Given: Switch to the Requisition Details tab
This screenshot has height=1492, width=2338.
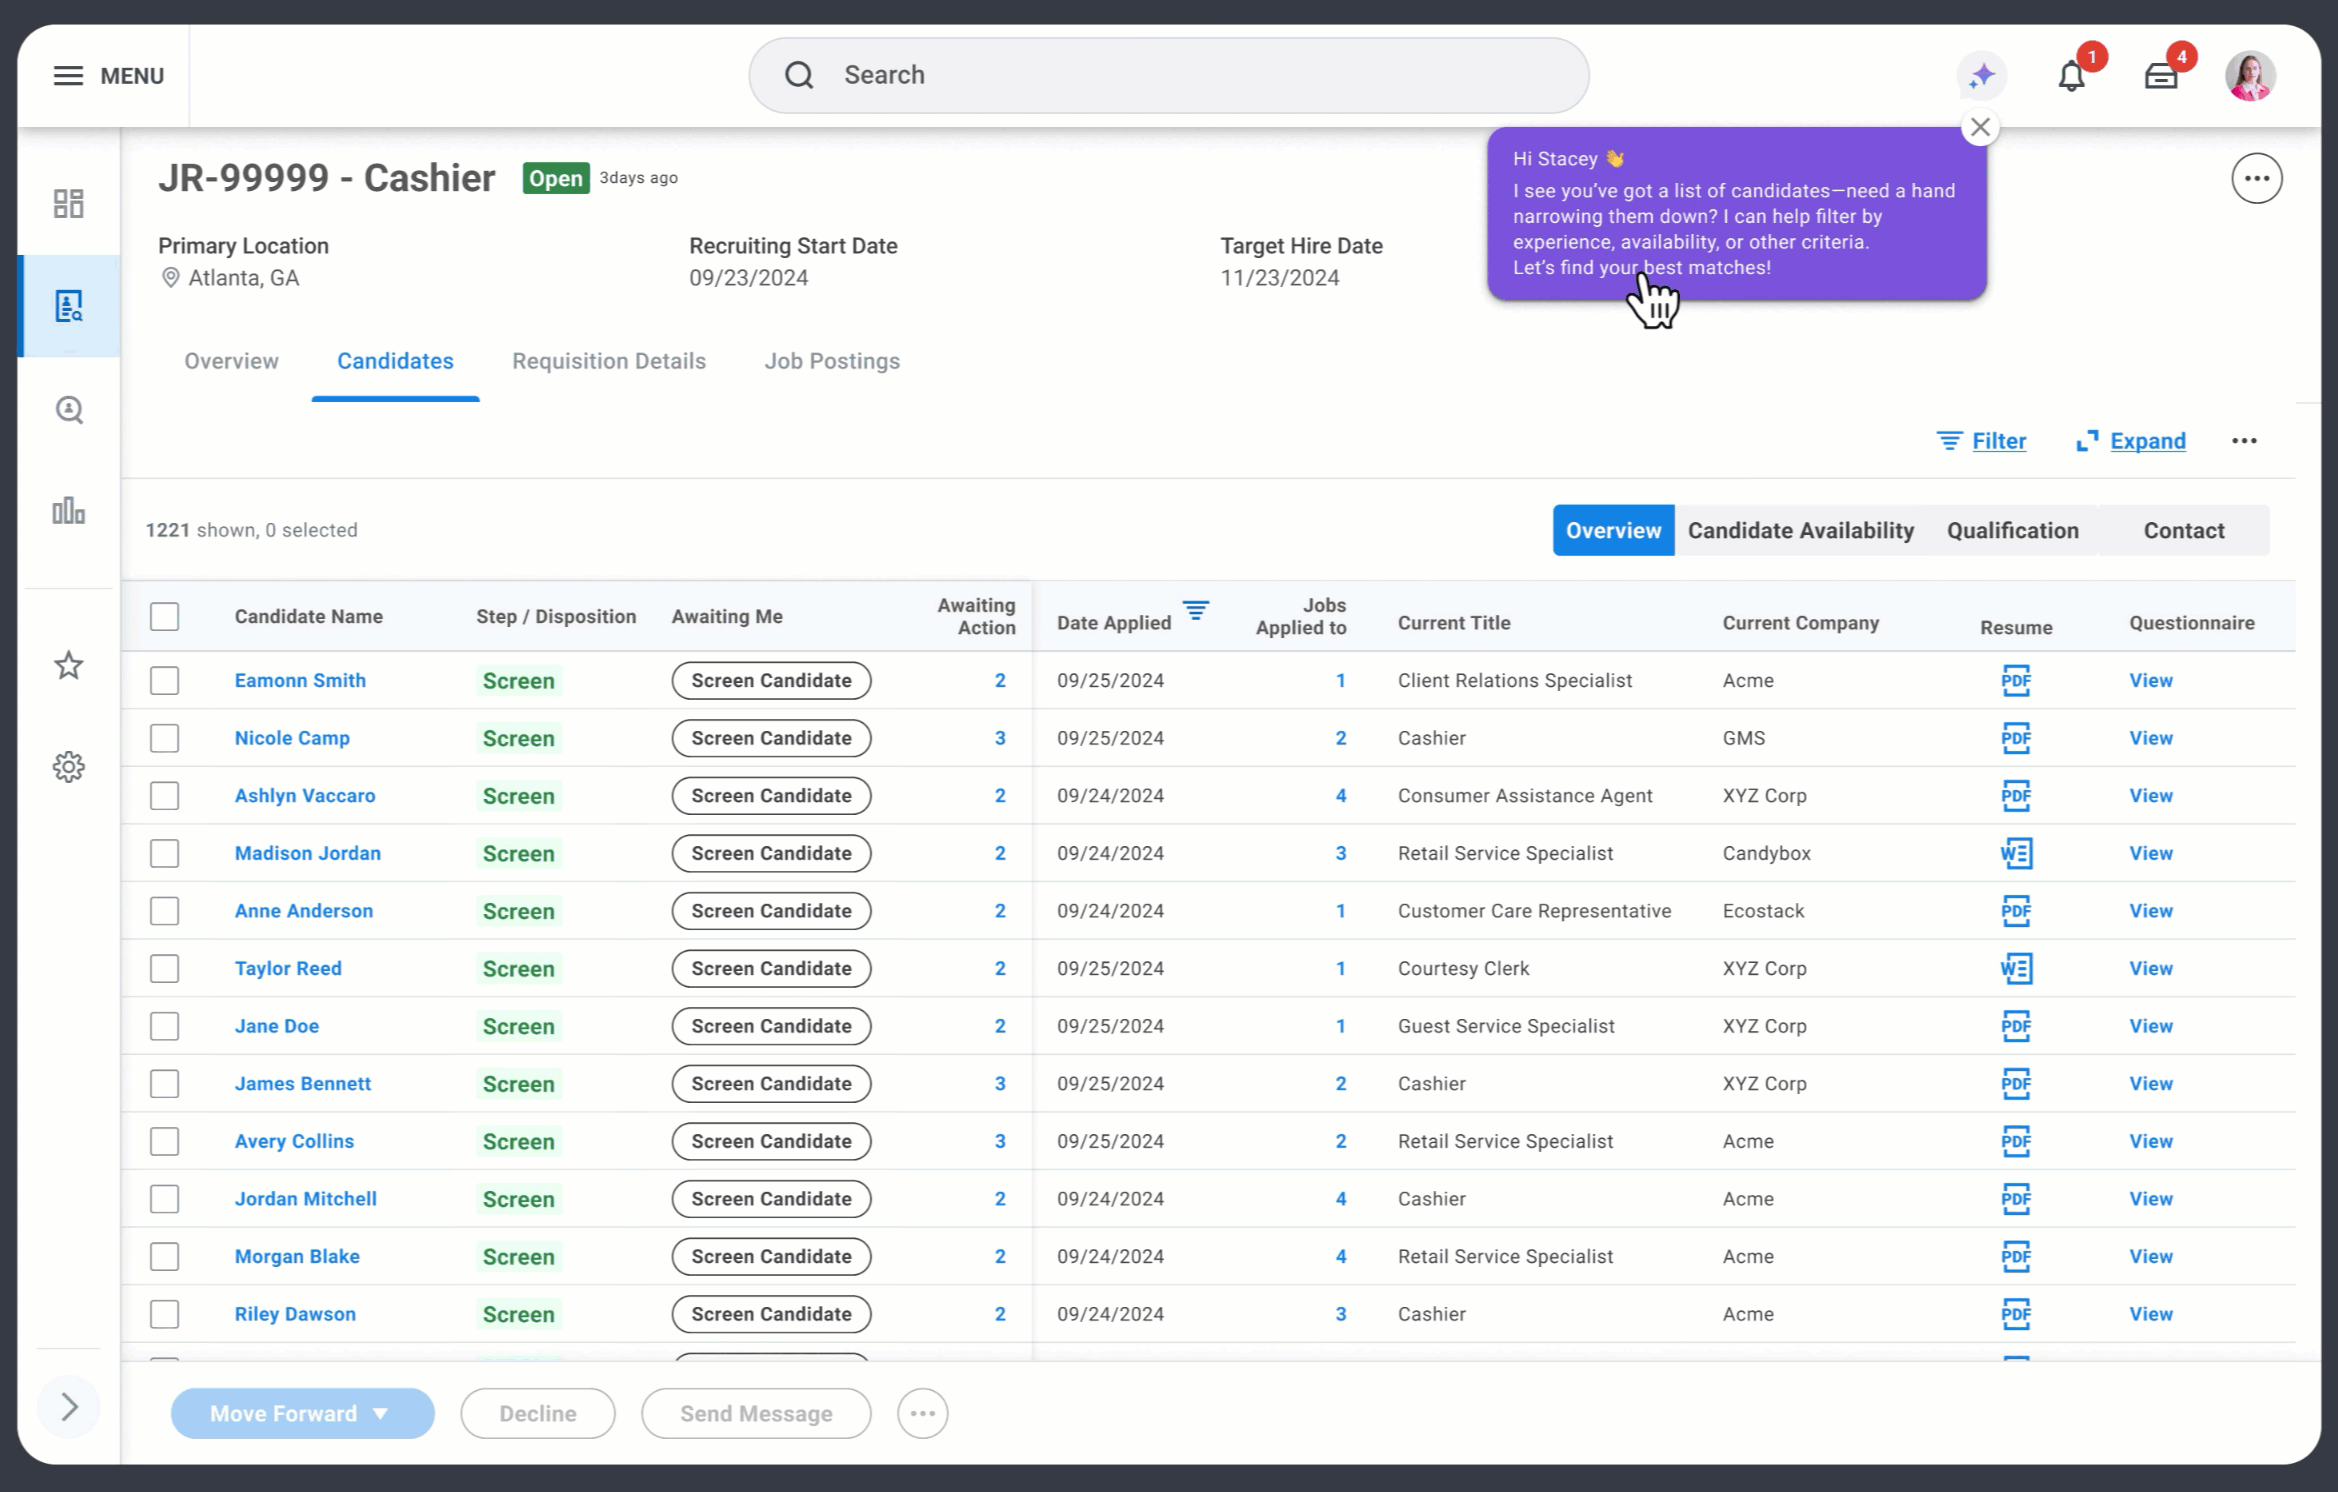Looking at the screenshot, I should click(x=609, y=361).
